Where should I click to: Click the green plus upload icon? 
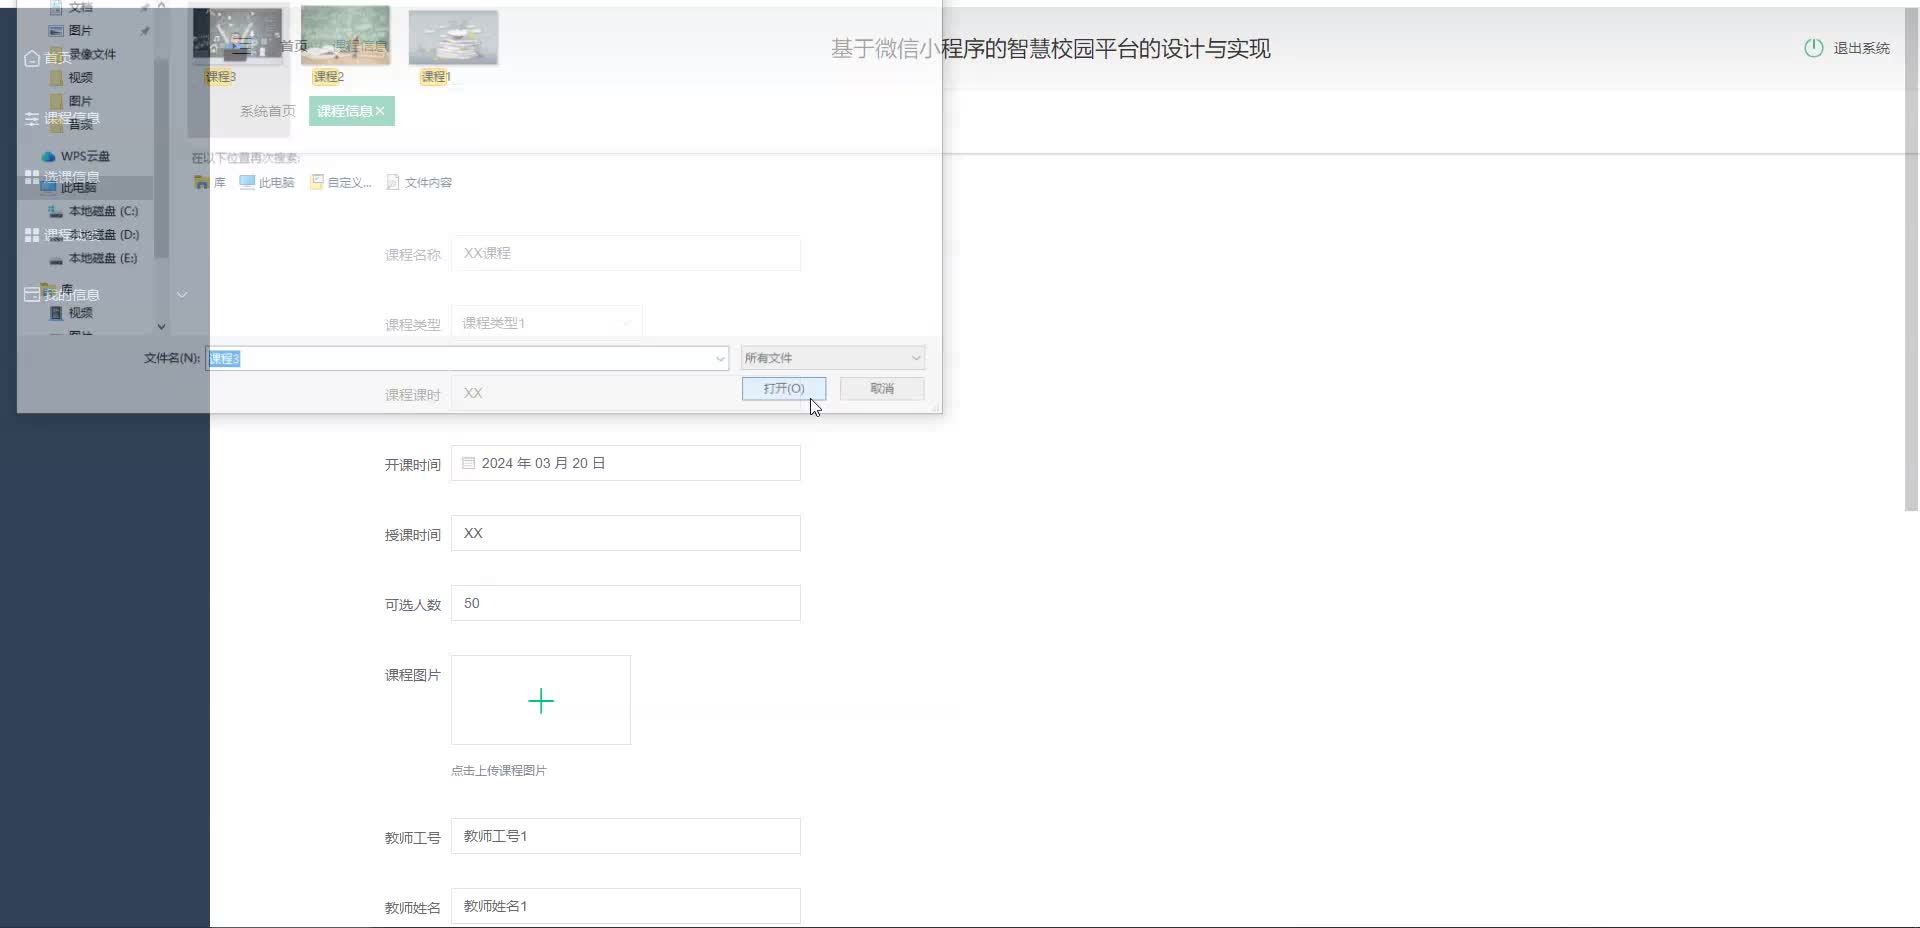click(x=541, y=701)
